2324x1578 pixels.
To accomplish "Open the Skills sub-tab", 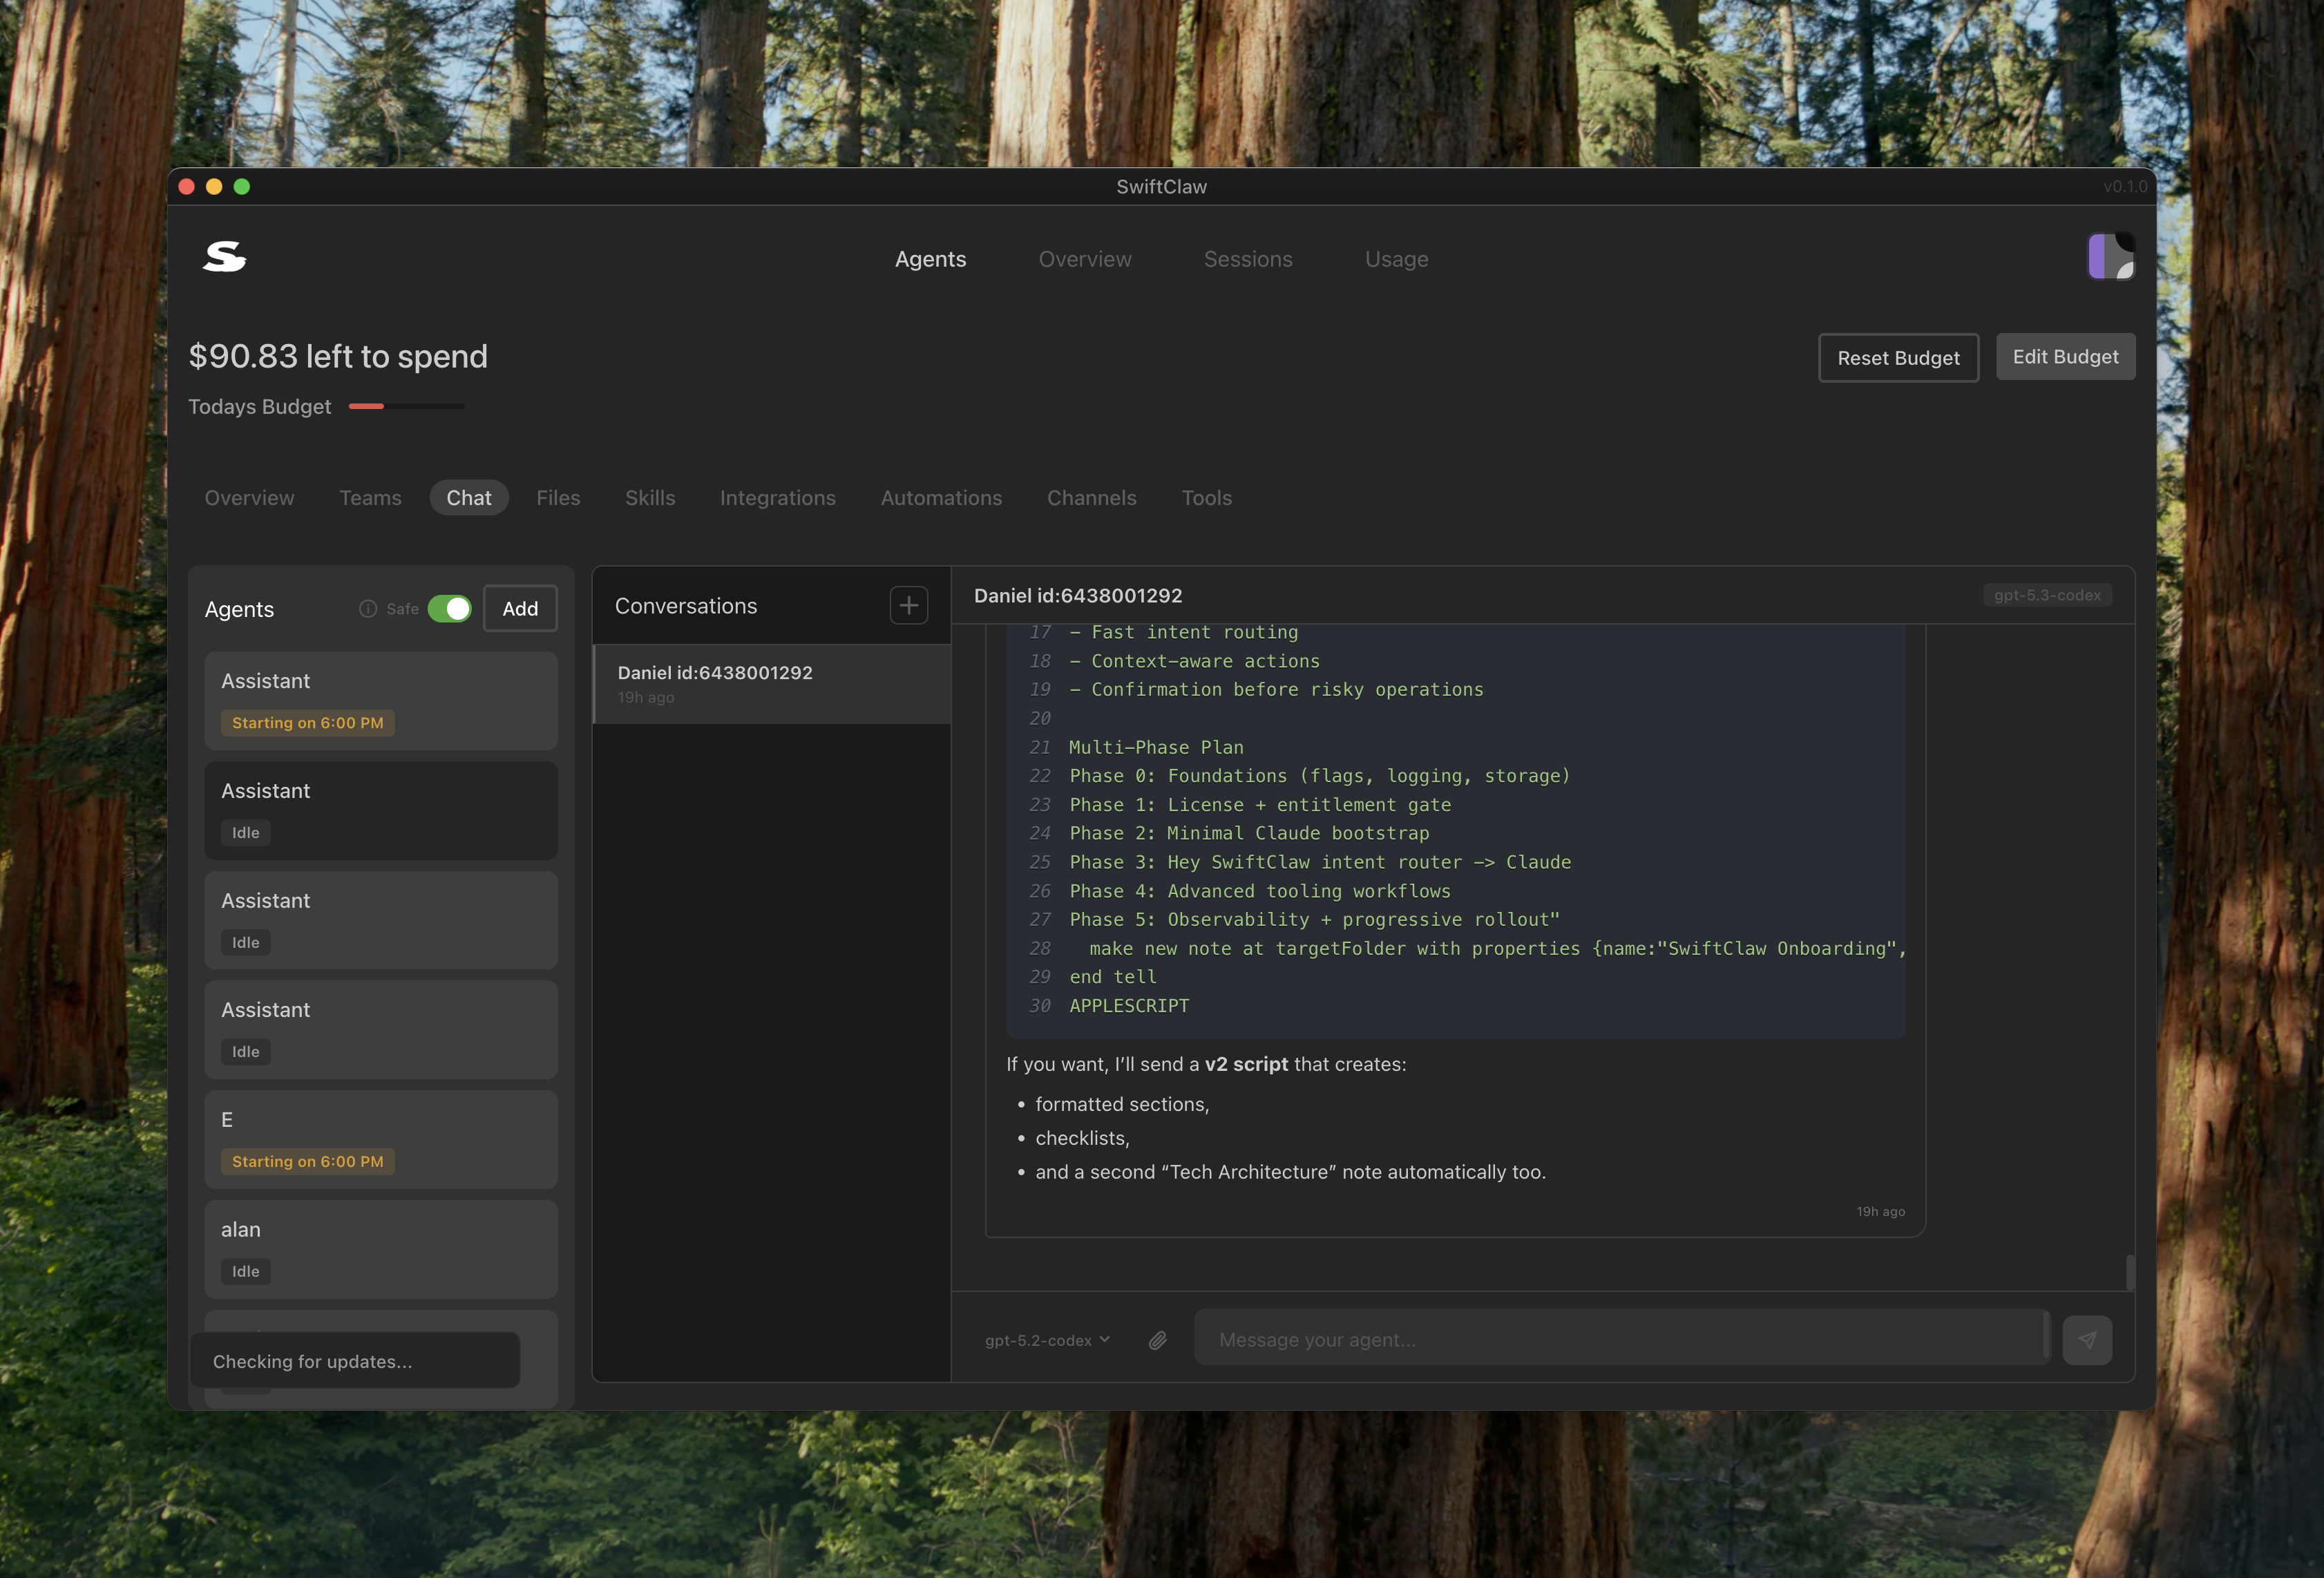I will click(x=650, y=498).
